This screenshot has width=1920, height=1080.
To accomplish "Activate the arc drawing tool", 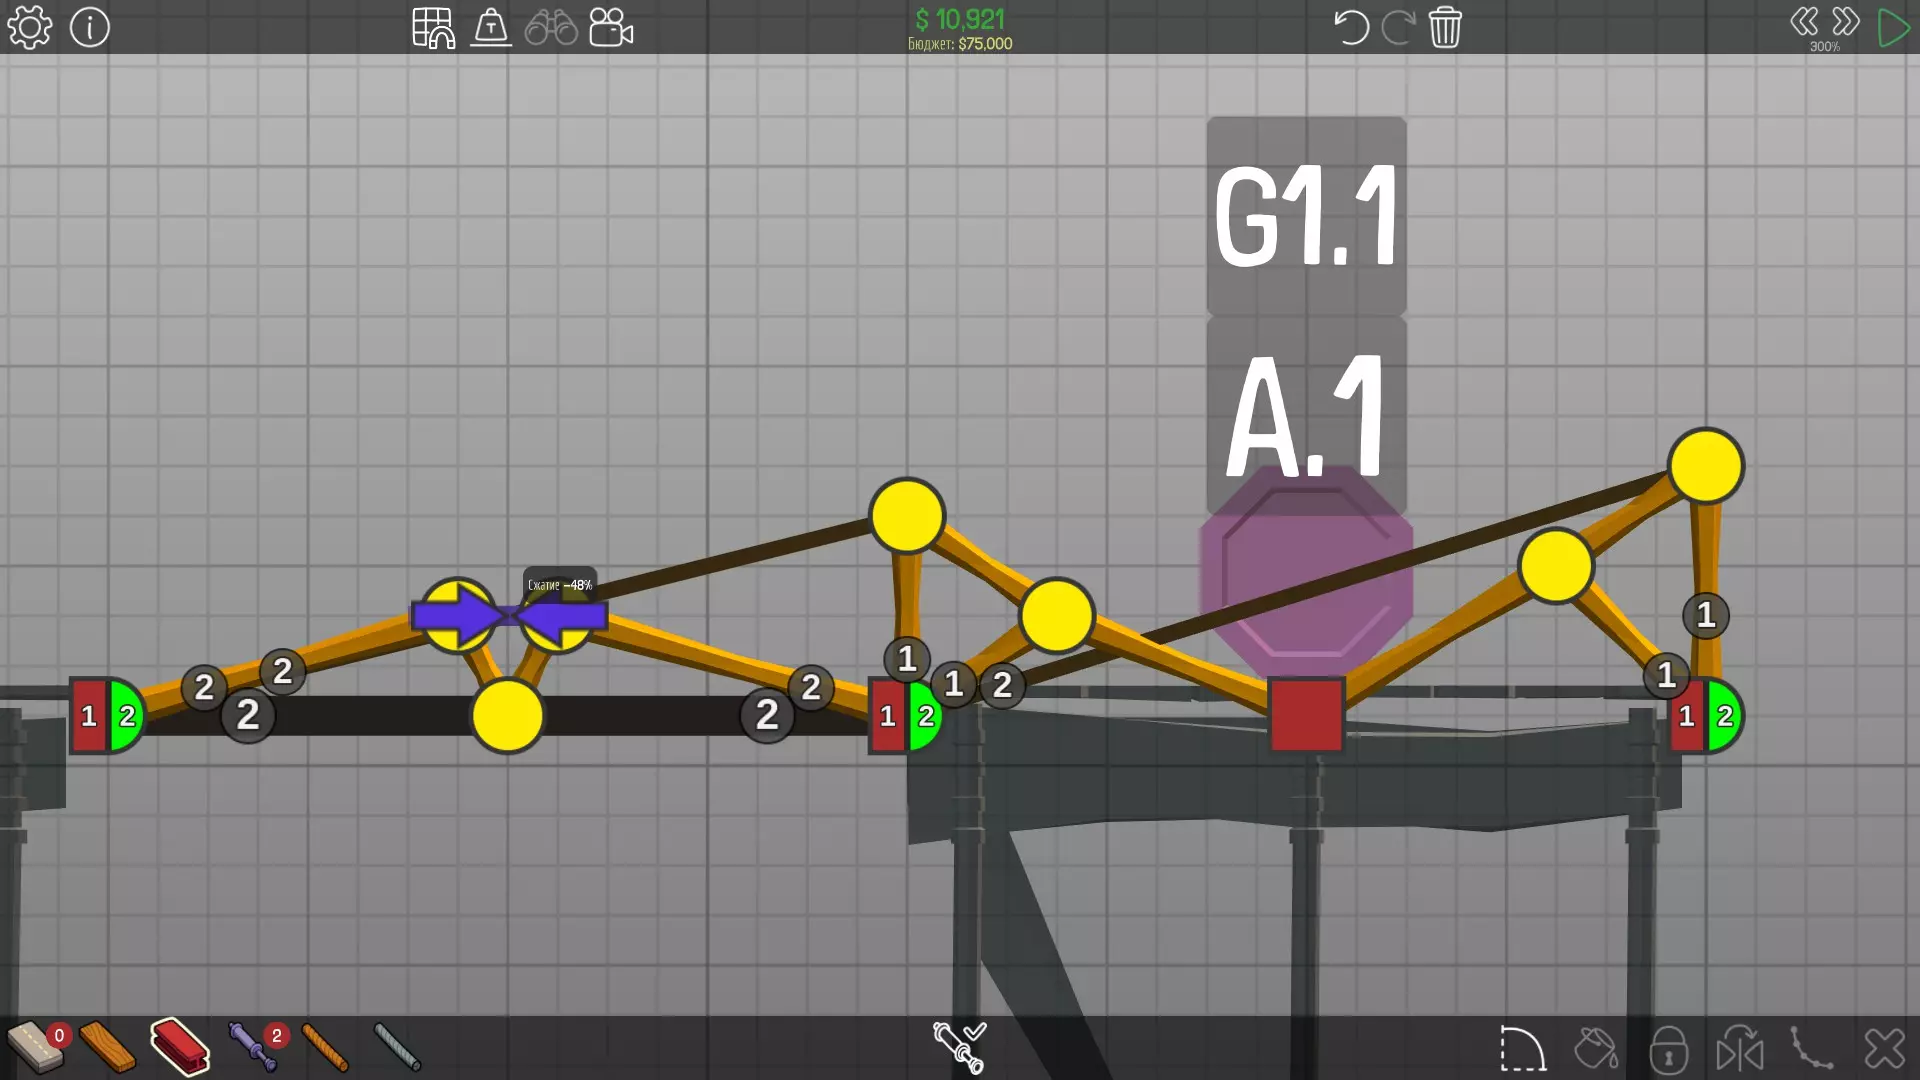I will point(1522,1049).
